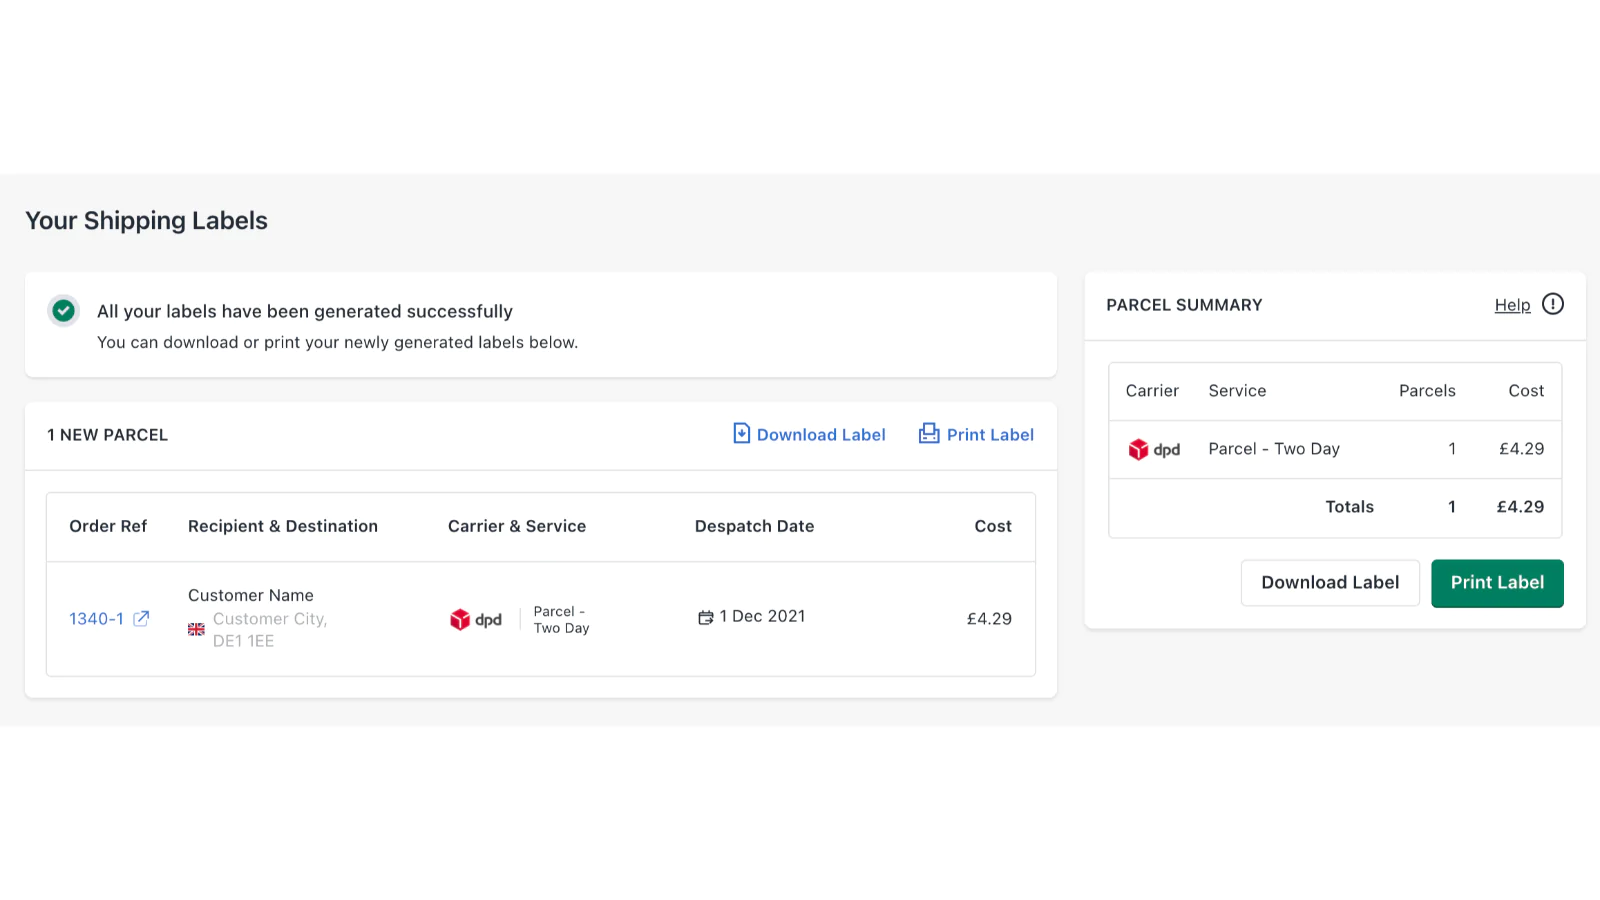The image size is (1600, 900).
Task: Click Parcel - Two Day in Parcel Summary
Action: tap(1274, 449)
